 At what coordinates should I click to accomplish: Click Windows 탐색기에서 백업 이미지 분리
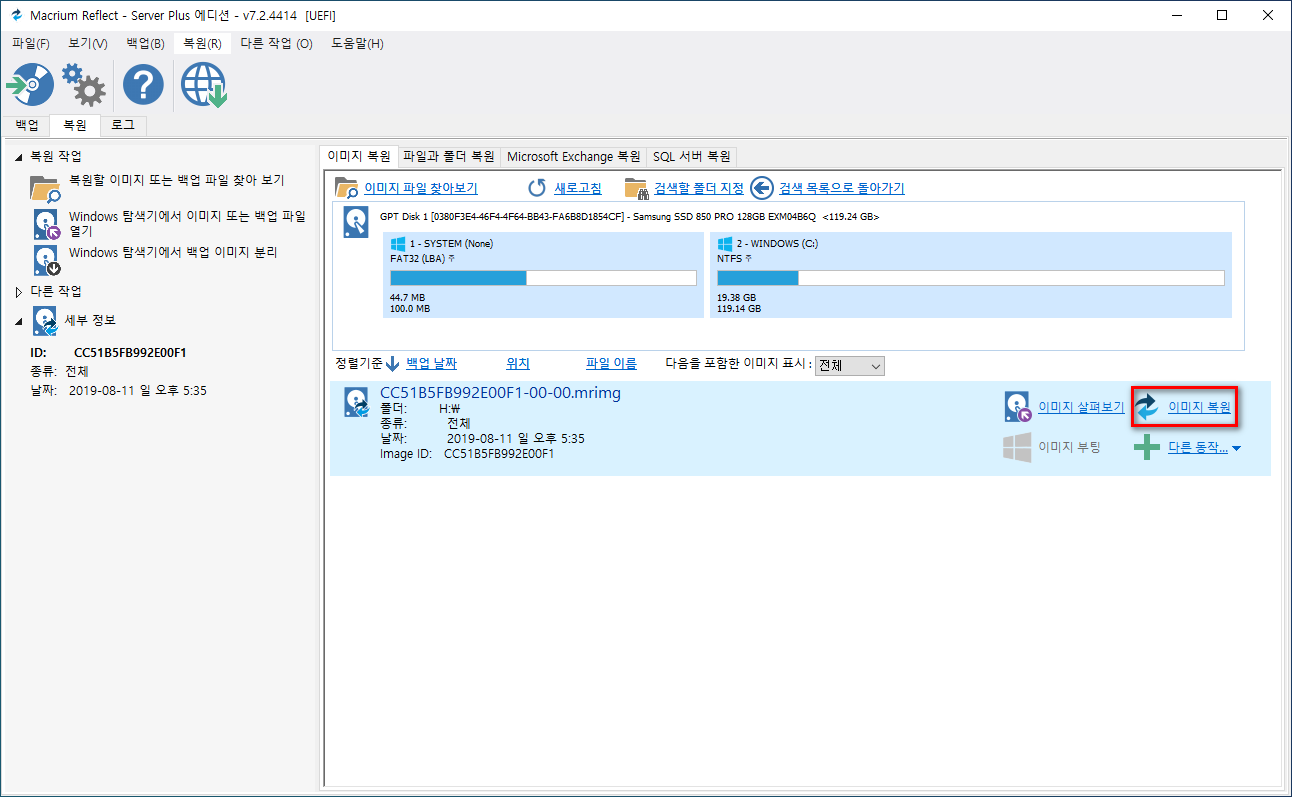coord(173,253)
